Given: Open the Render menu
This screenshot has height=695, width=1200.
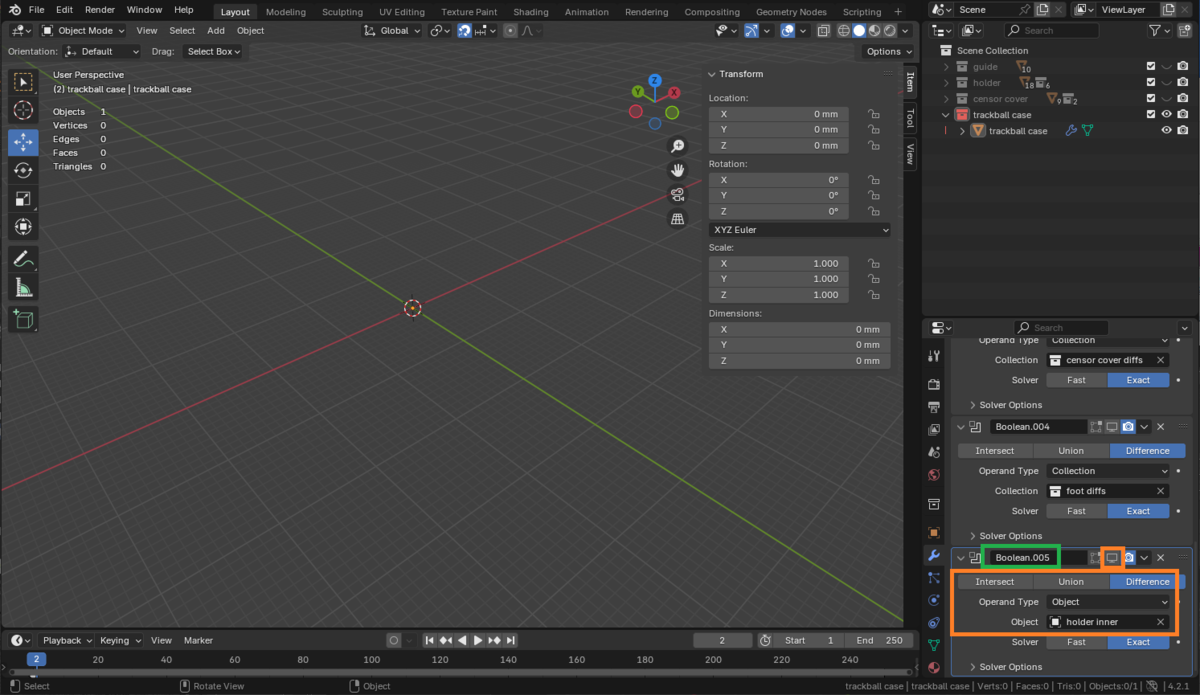Looking at the screenshot, I should pyautogui.click(x=100, y=9).
